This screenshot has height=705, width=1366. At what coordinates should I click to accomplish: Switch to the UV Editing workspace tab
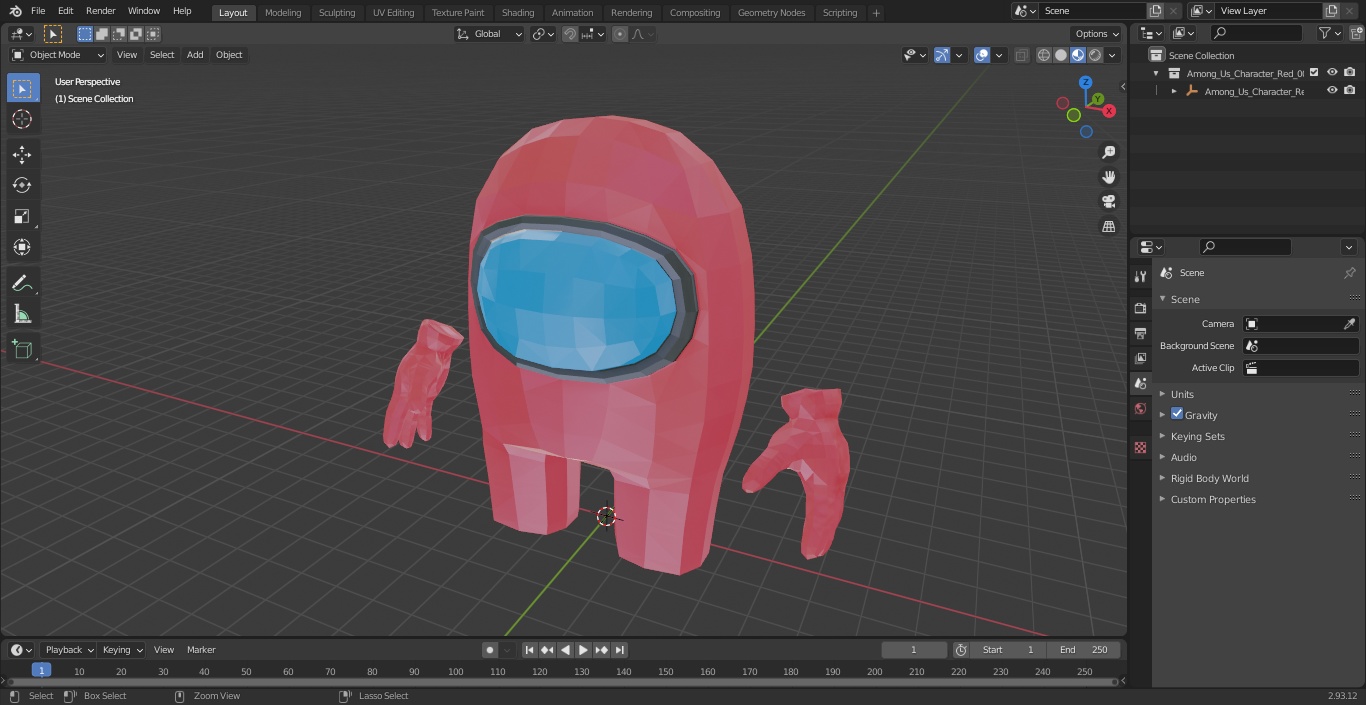click(x=393, y=12)
